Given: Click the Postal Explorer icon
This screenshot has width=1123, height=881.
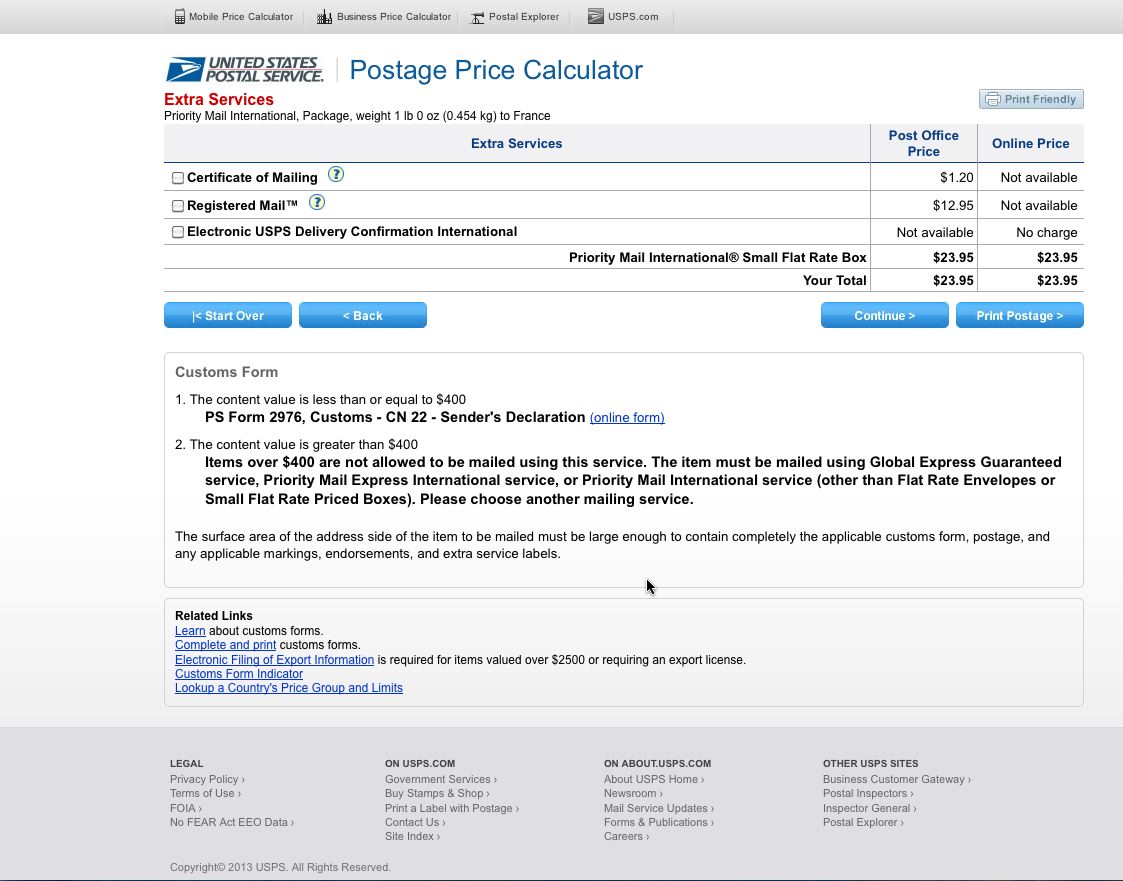Looking at the screenshot, I should coord(477,17).
